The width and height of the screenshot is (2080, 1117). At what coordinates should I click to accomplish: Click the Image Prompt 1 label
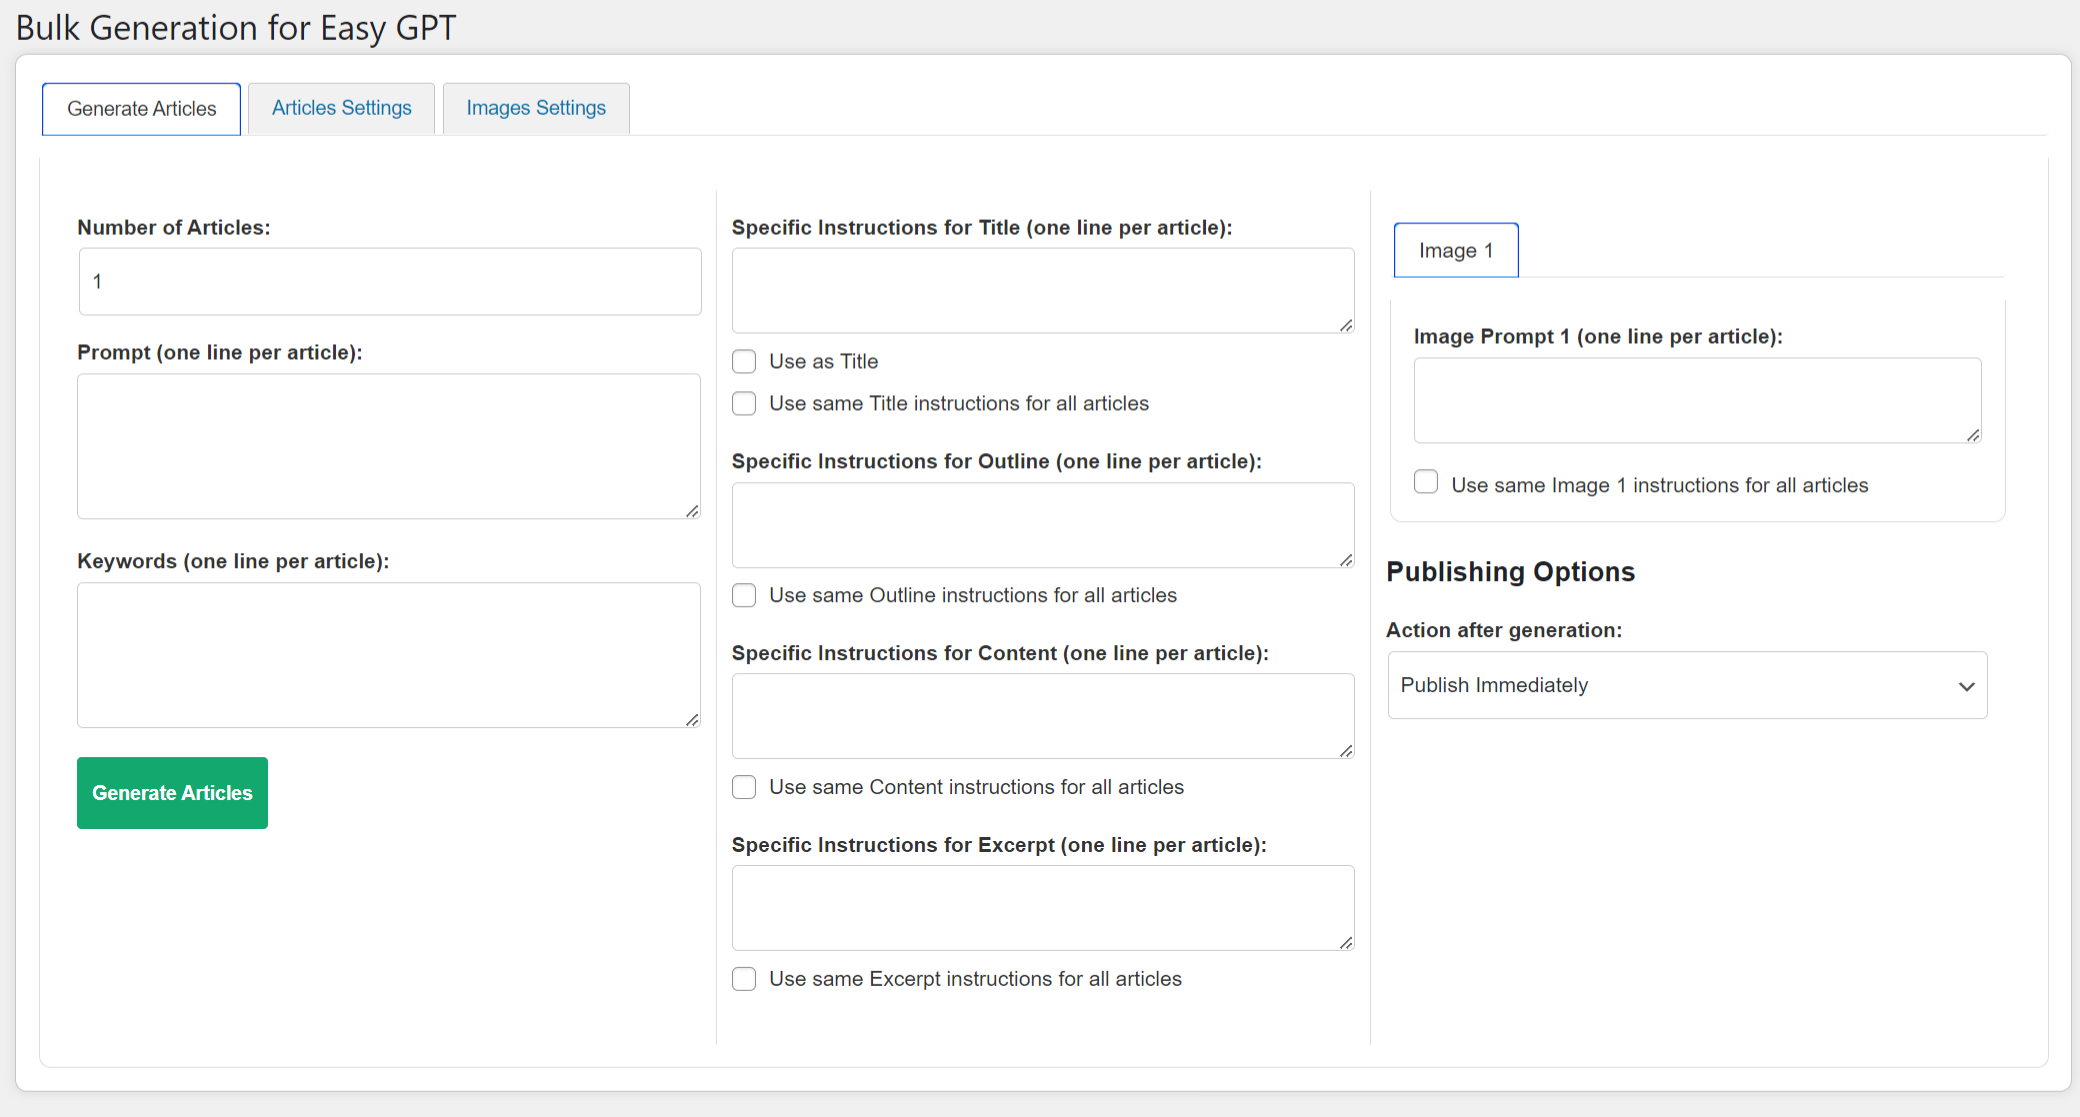[1598, 337]
